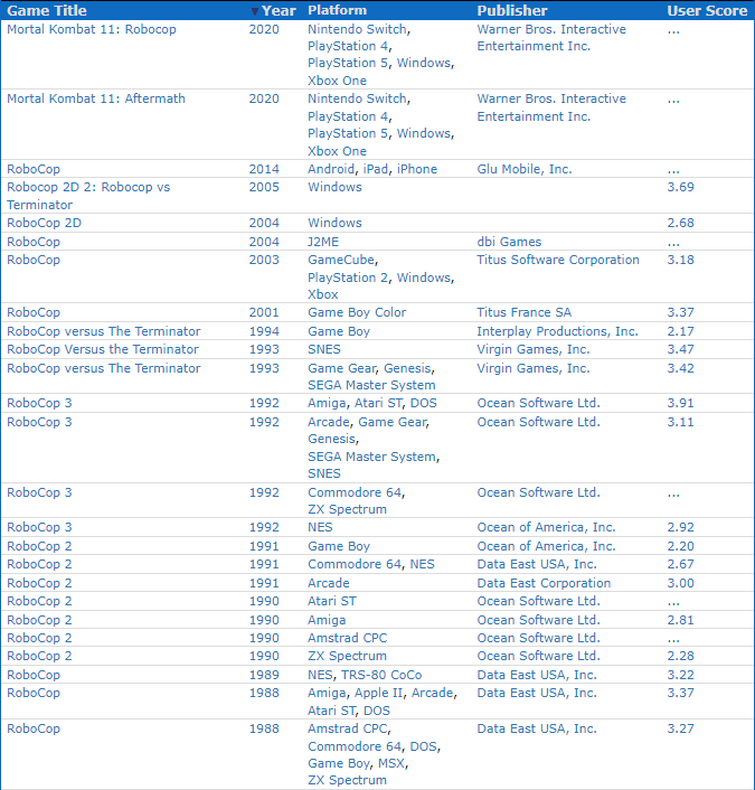The image size is (755, 790).
Task: Click the 1989 year cell
Action: [264, 675]
